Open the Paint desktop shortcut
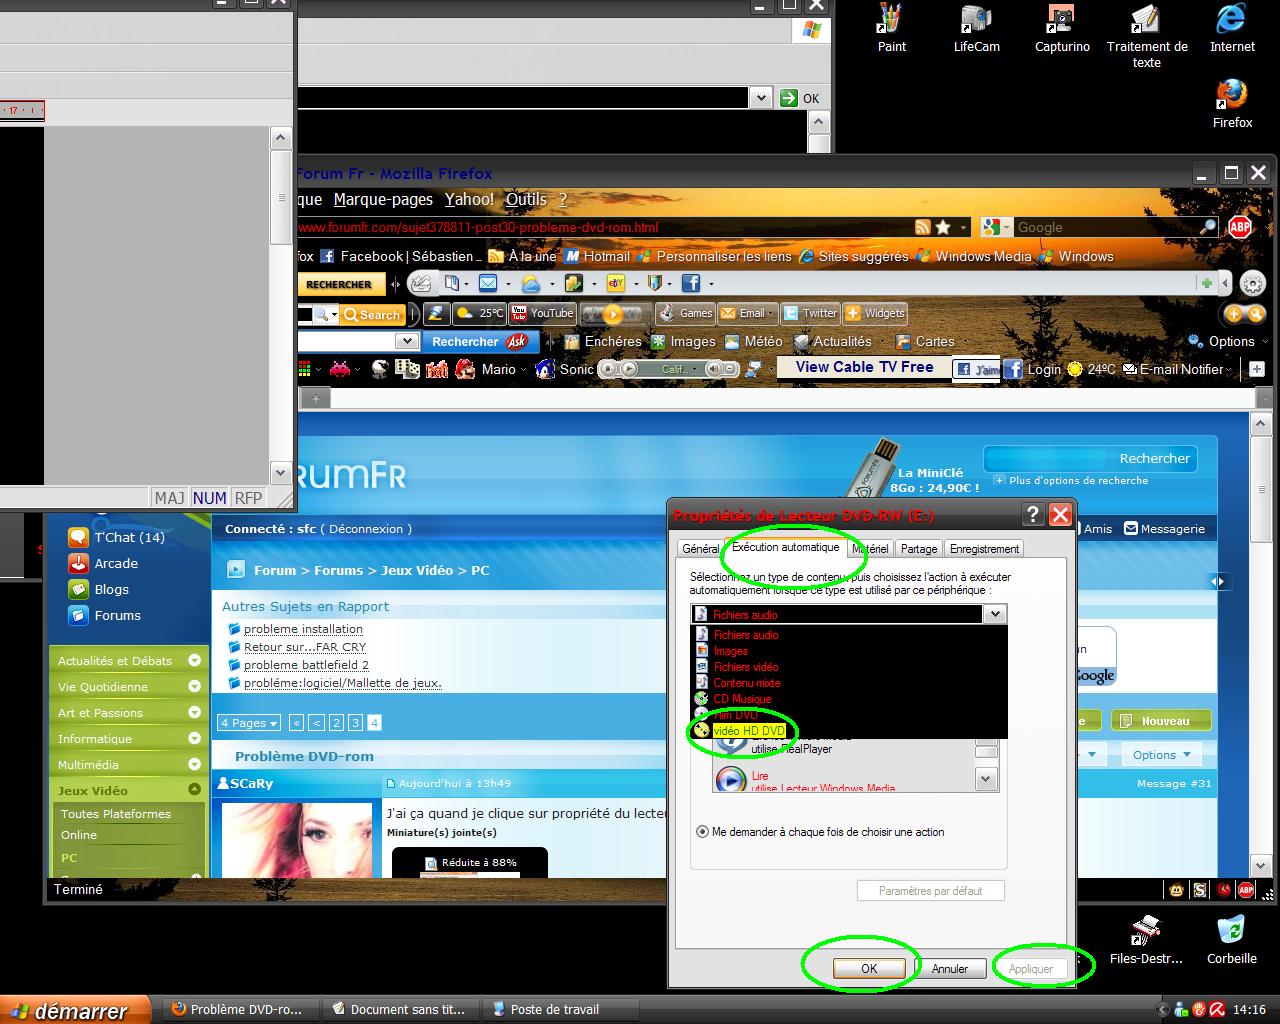 (890, 27)
